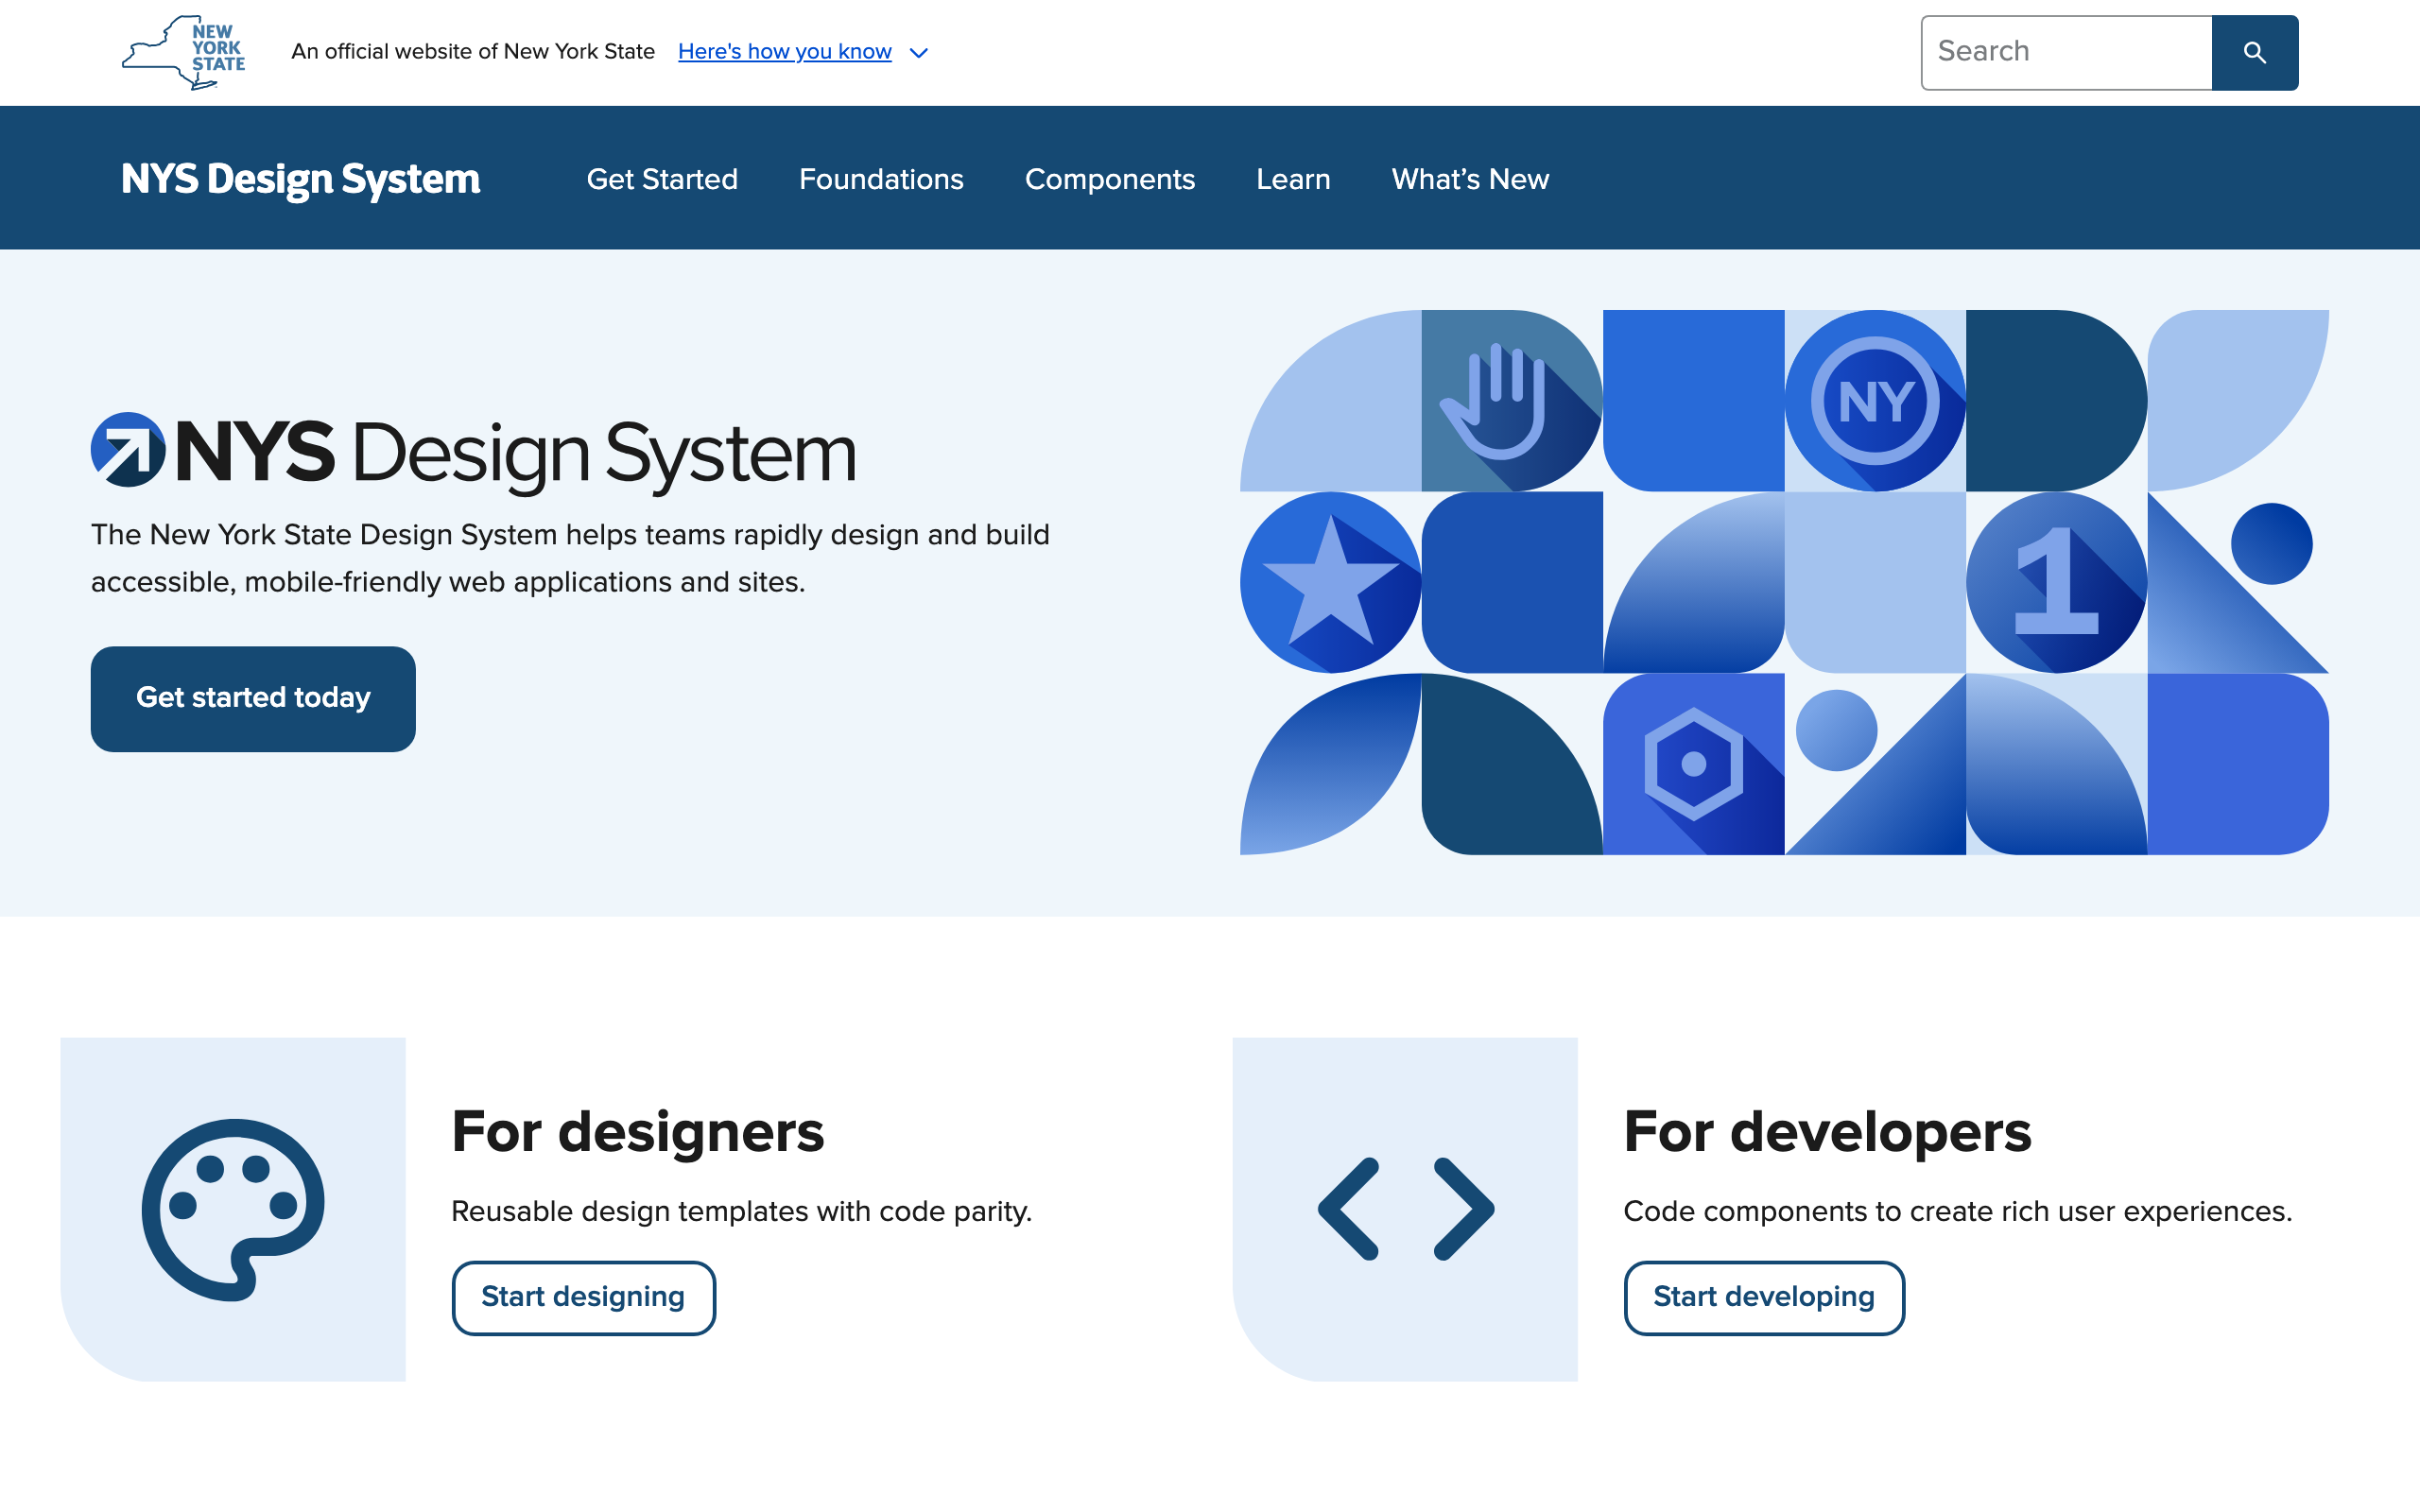Click 'Reusable design templates with code parity.' text
This screenshot has height=1512, width=2420.
741,1211
